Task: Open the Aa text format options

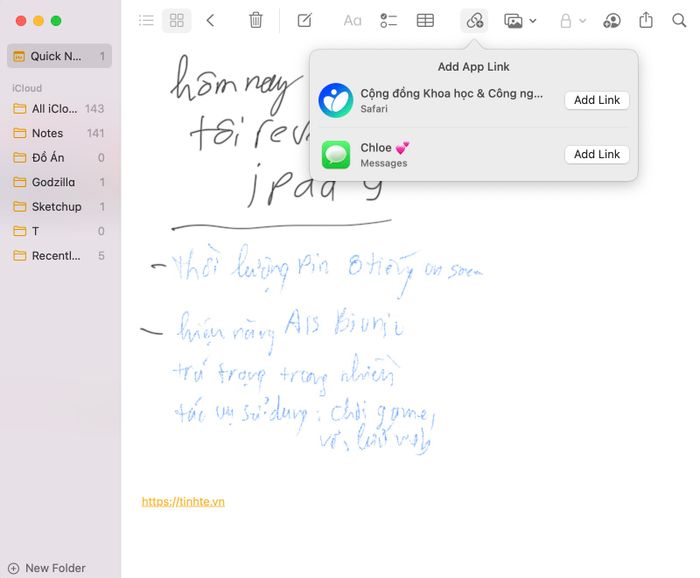Action: pyautogui.click(x=352, y=21)
